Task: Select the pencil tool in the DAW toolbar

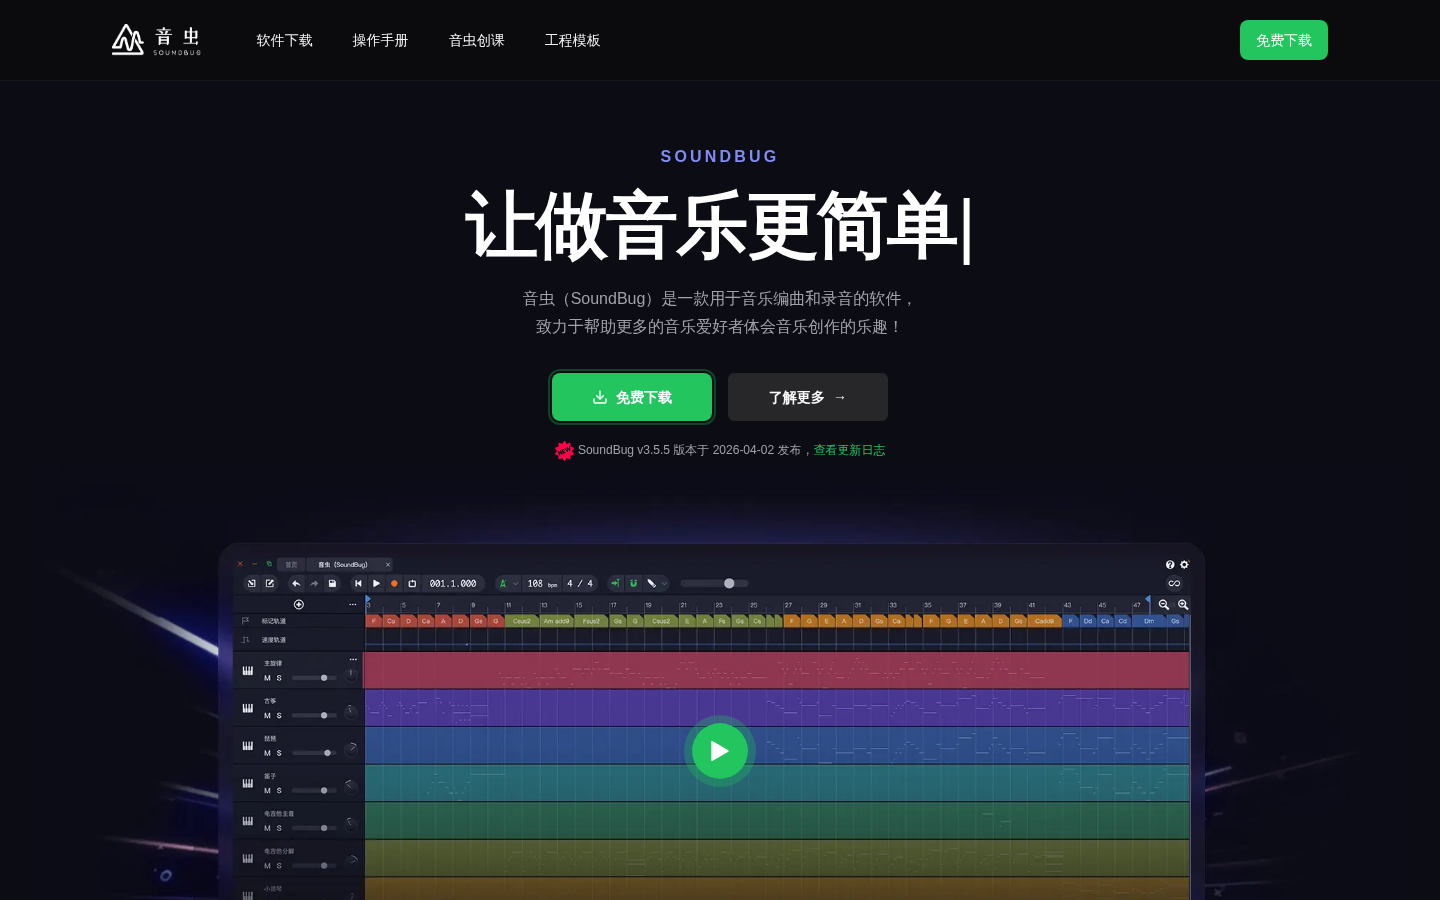Action: [x=651, y=583]
